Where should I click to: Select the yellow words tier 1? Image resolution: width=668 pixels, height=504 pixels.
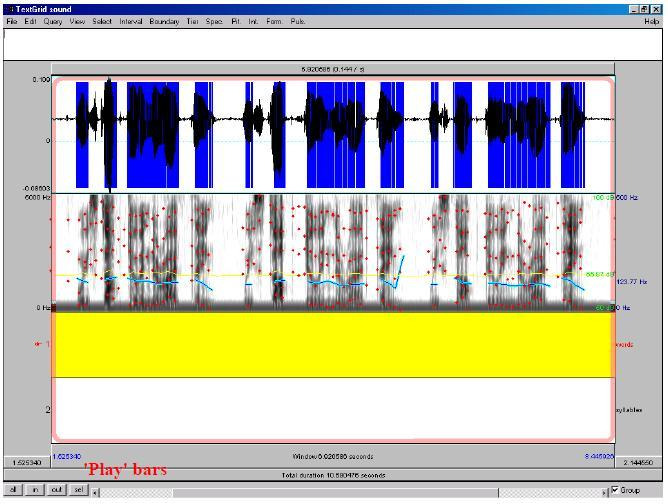[x=333, y=344]
